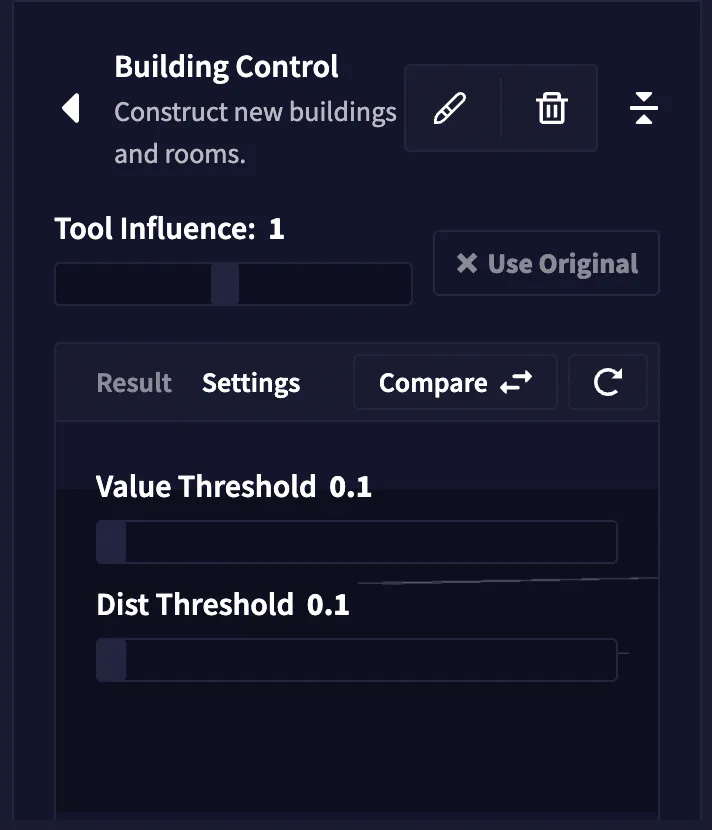712x830 pixels.
Task: Click the Dist Threshold slider handle
Action: pos(111,660)
